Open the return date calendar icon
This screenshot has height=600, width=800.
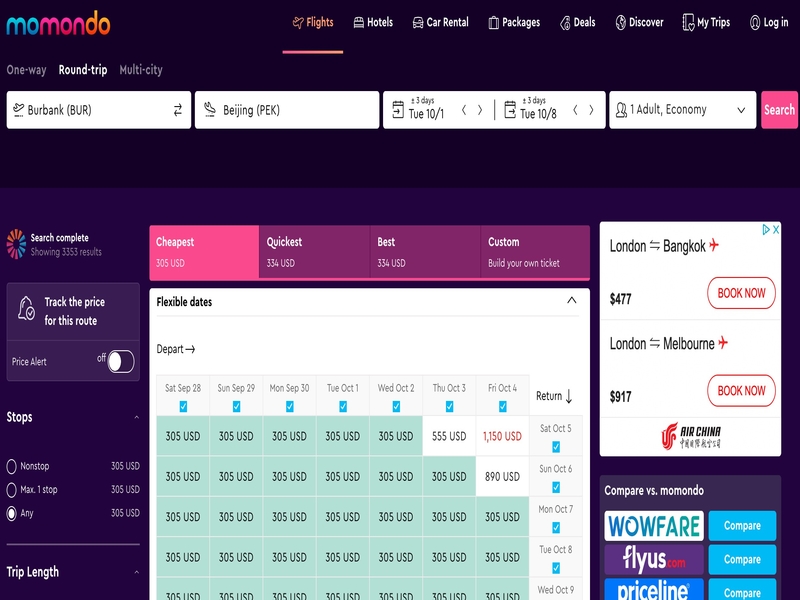coord(510,110)
